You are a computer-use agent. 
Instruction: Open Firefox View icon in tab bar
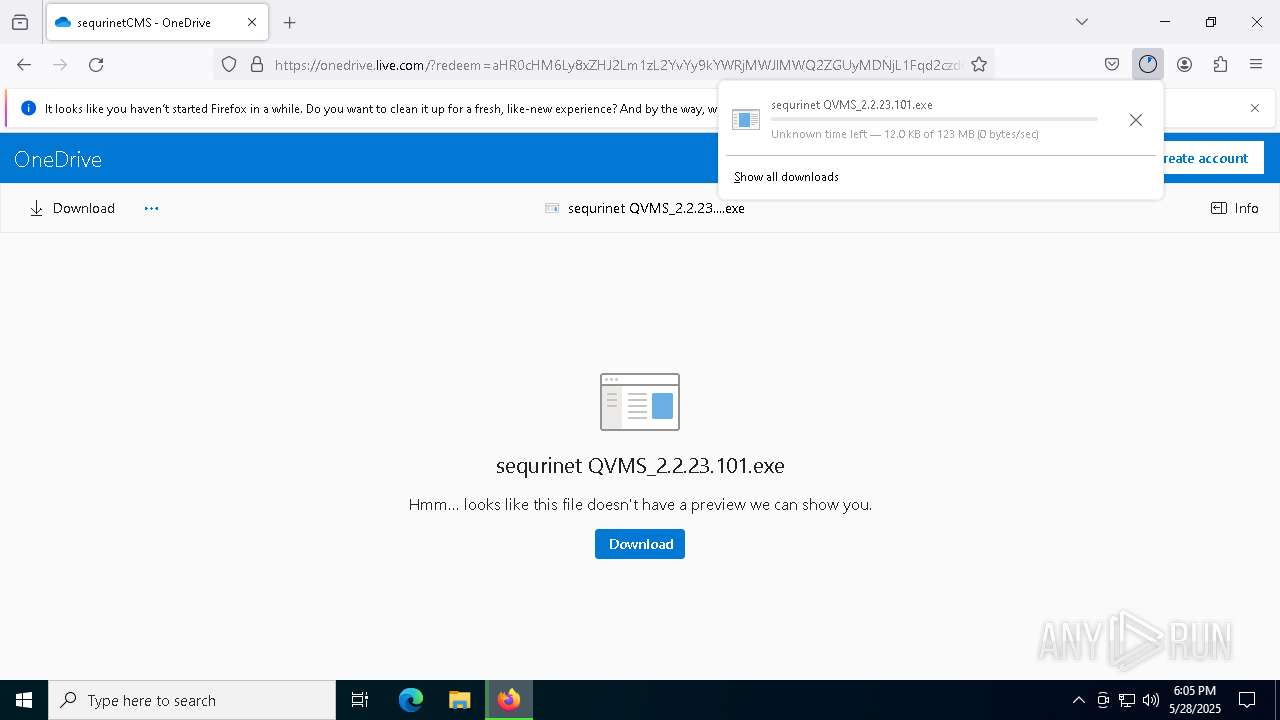[x=20, y=22]
